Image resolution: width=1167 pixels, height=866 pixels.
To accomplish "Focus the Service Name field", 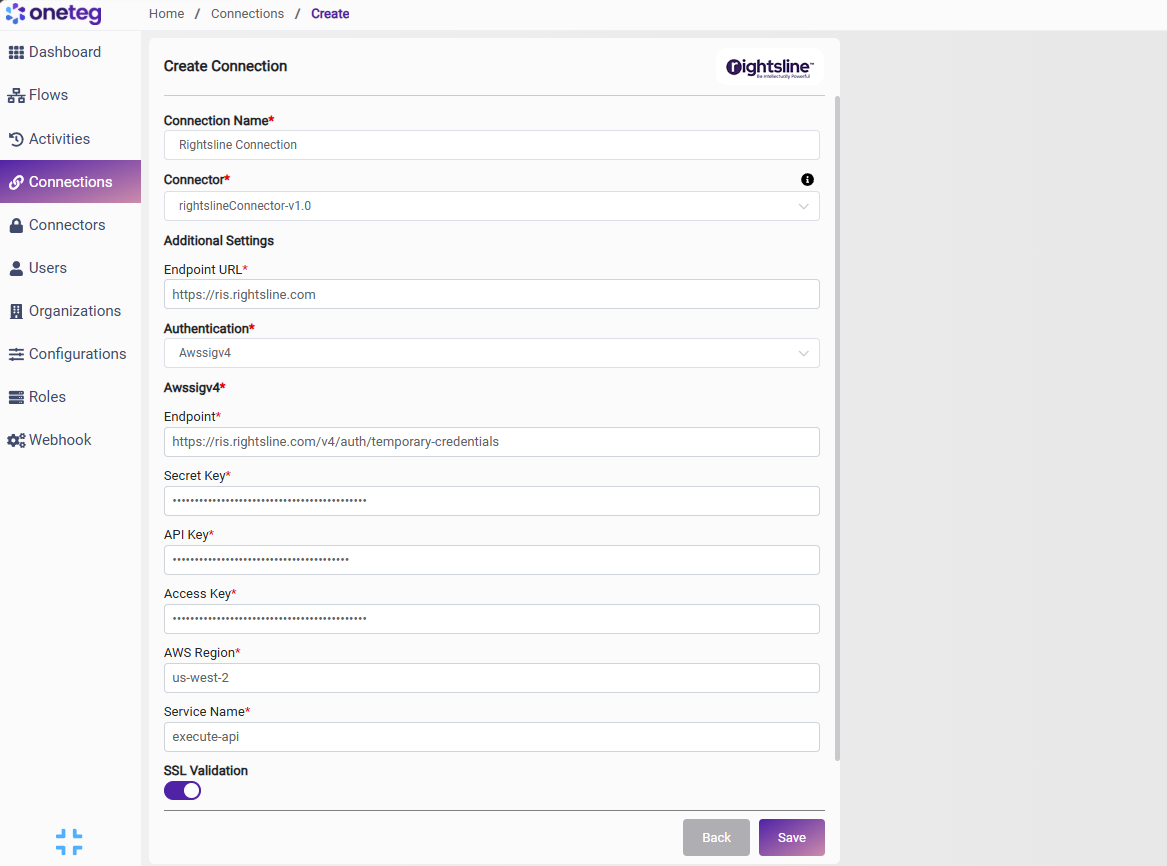I will (x=491, y=737).
